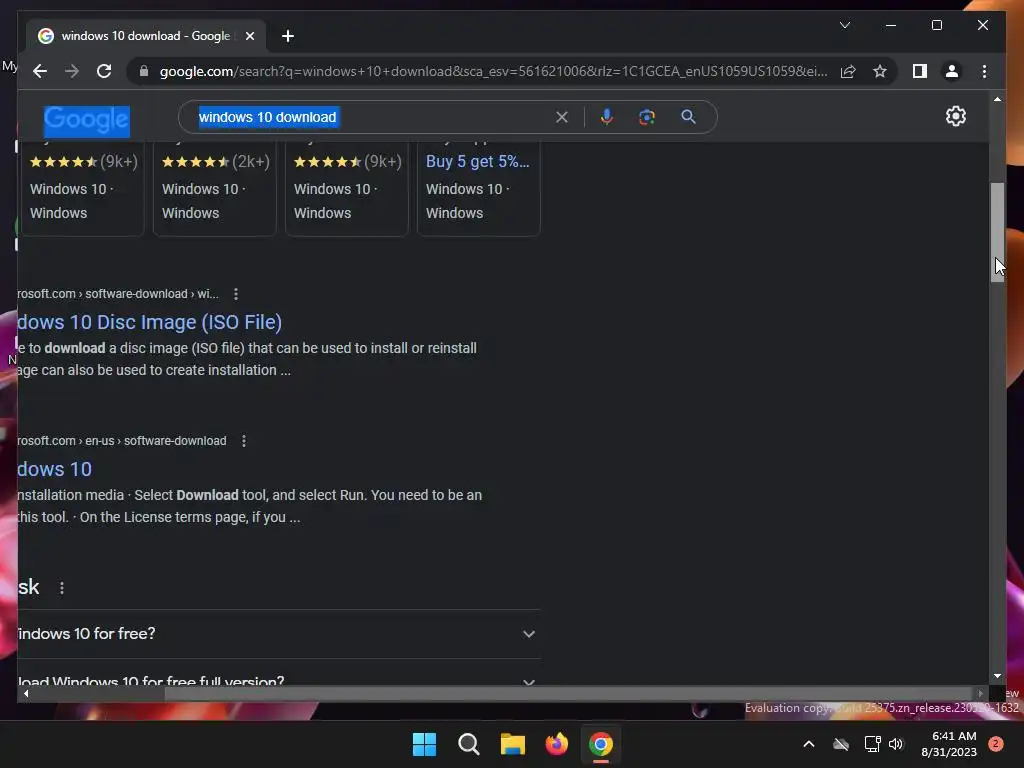Viewport: 1024px width, 768px height.
Task: Open the 'dows 10' Microsoft download result
Action: point(55,469)
